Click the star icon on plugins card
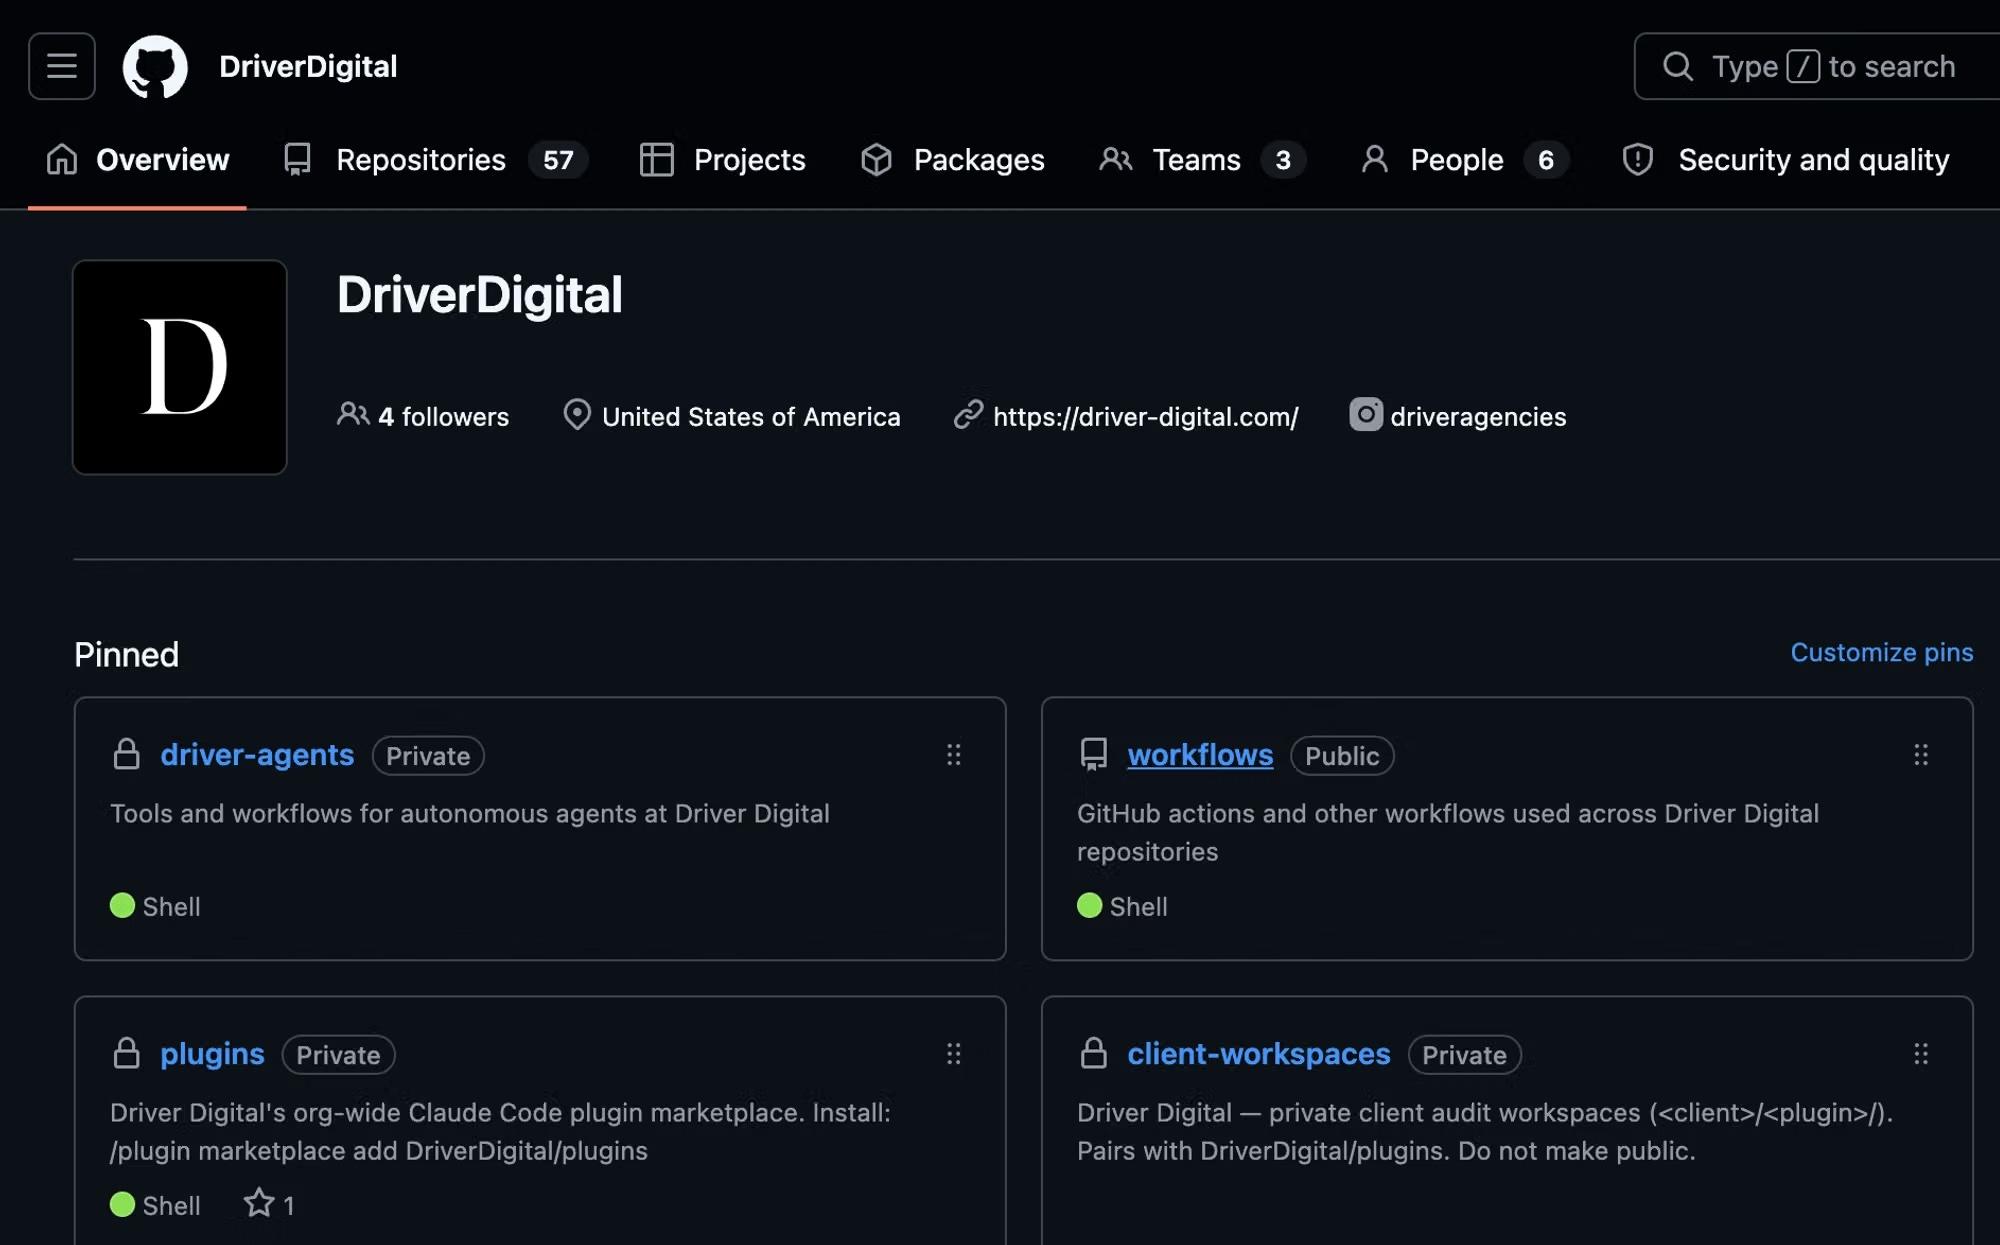 tap(259, 1202)
